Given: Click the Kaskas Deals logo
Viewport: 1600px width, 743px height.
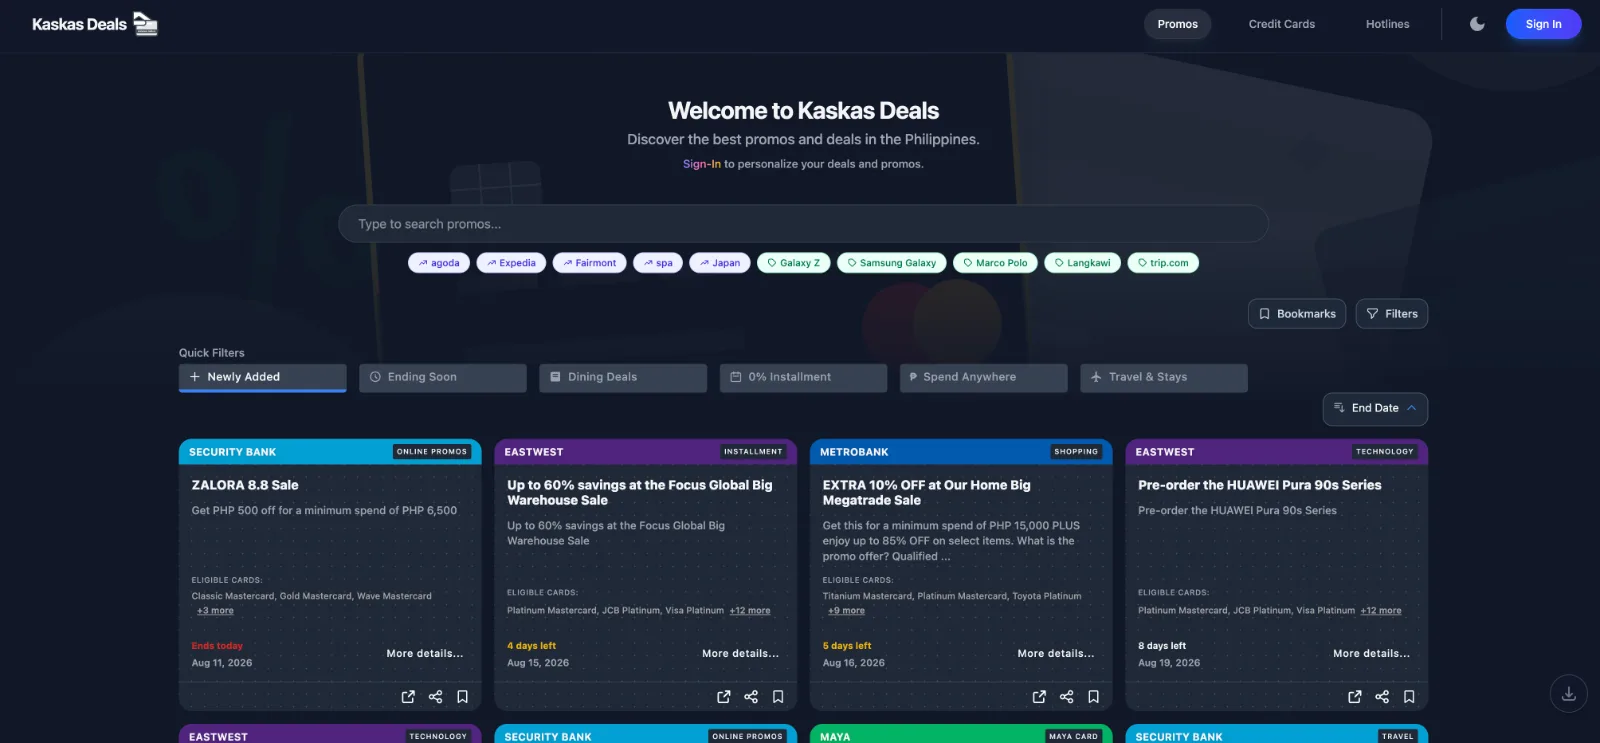Looking at the screenshot, I should (x=95, y=24).
